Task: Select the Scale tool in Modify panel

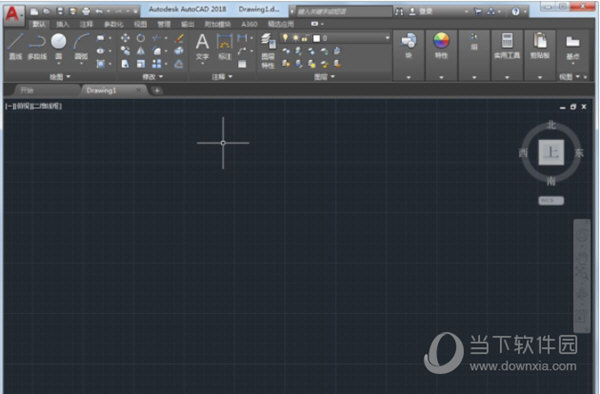Action: (141, 63)
